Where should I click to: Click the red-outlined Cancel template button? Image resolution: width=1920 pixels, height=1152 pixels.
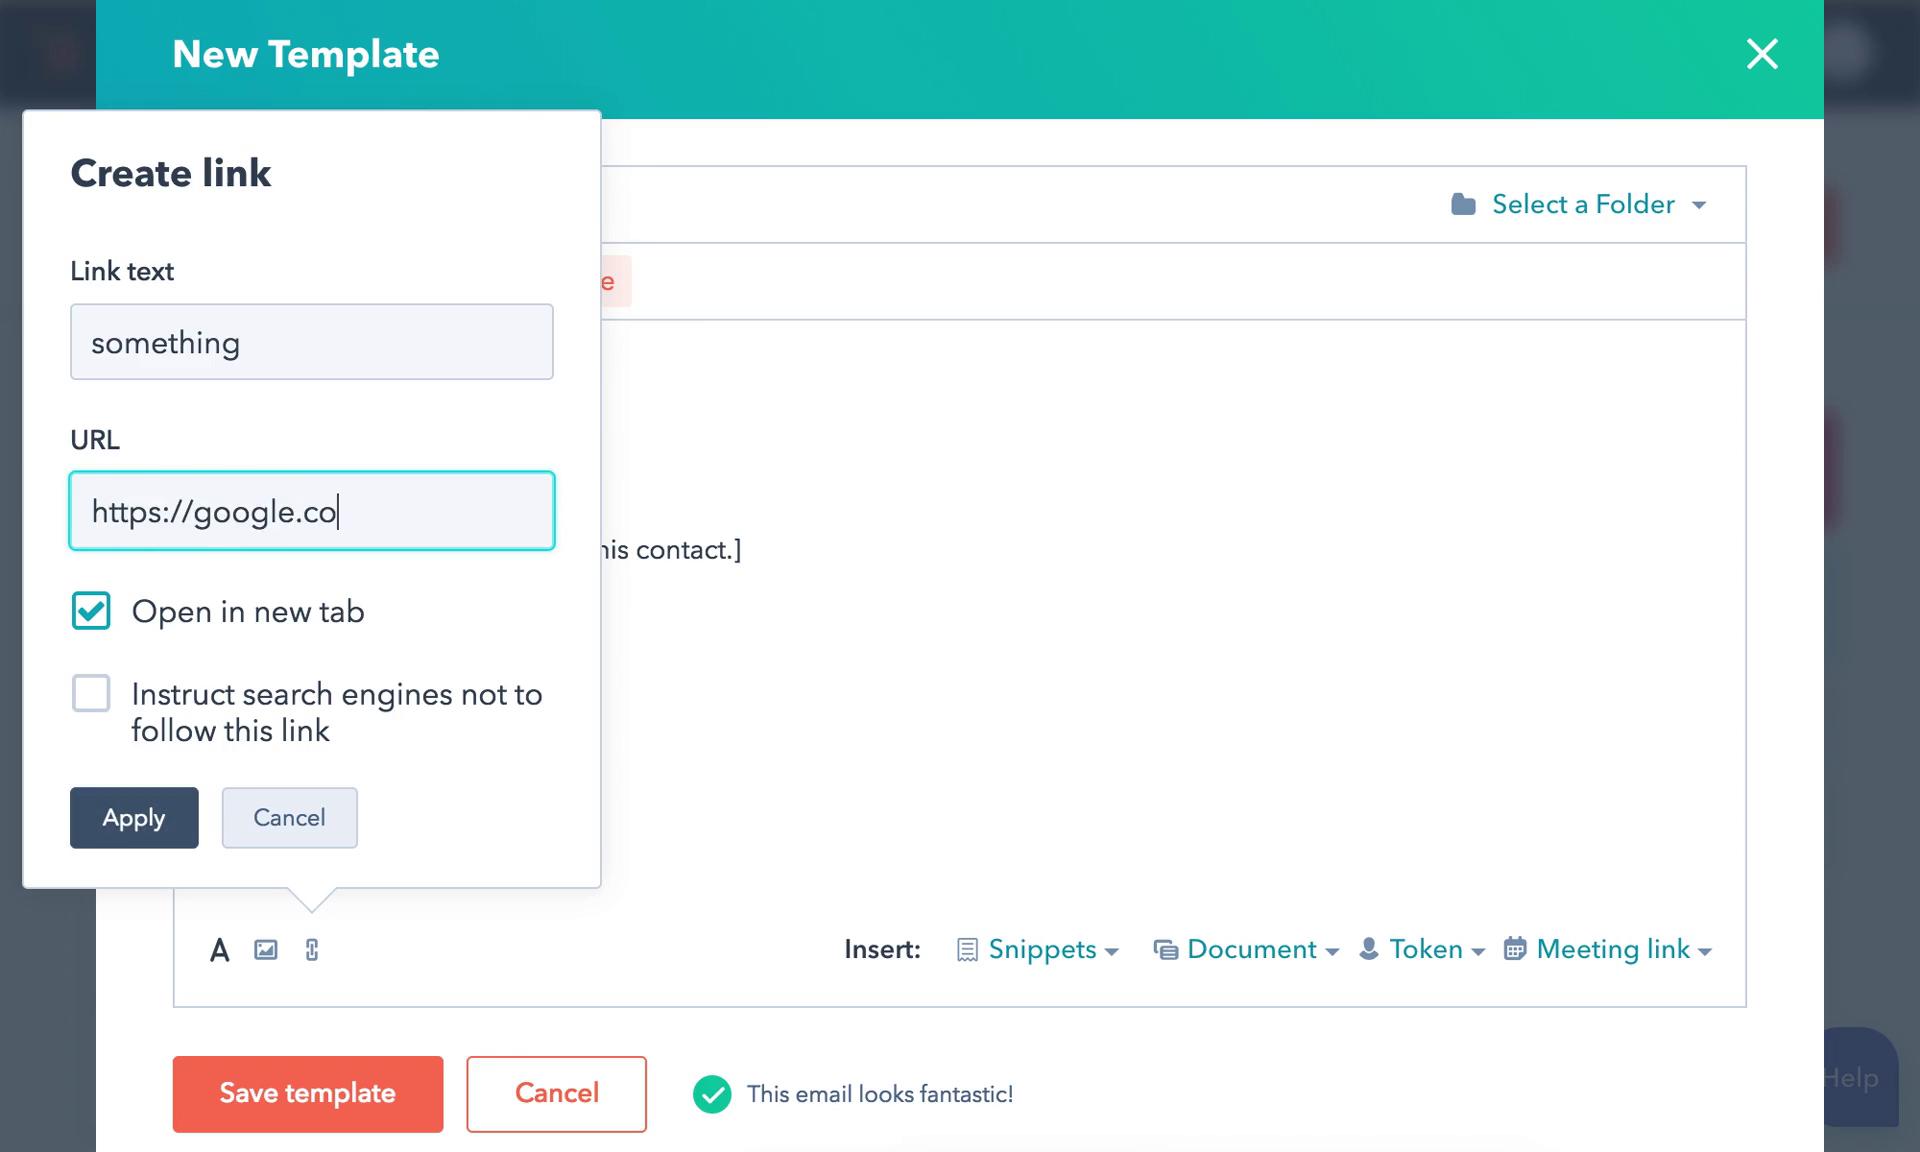pyautogui.click(x=556, y=1094)
